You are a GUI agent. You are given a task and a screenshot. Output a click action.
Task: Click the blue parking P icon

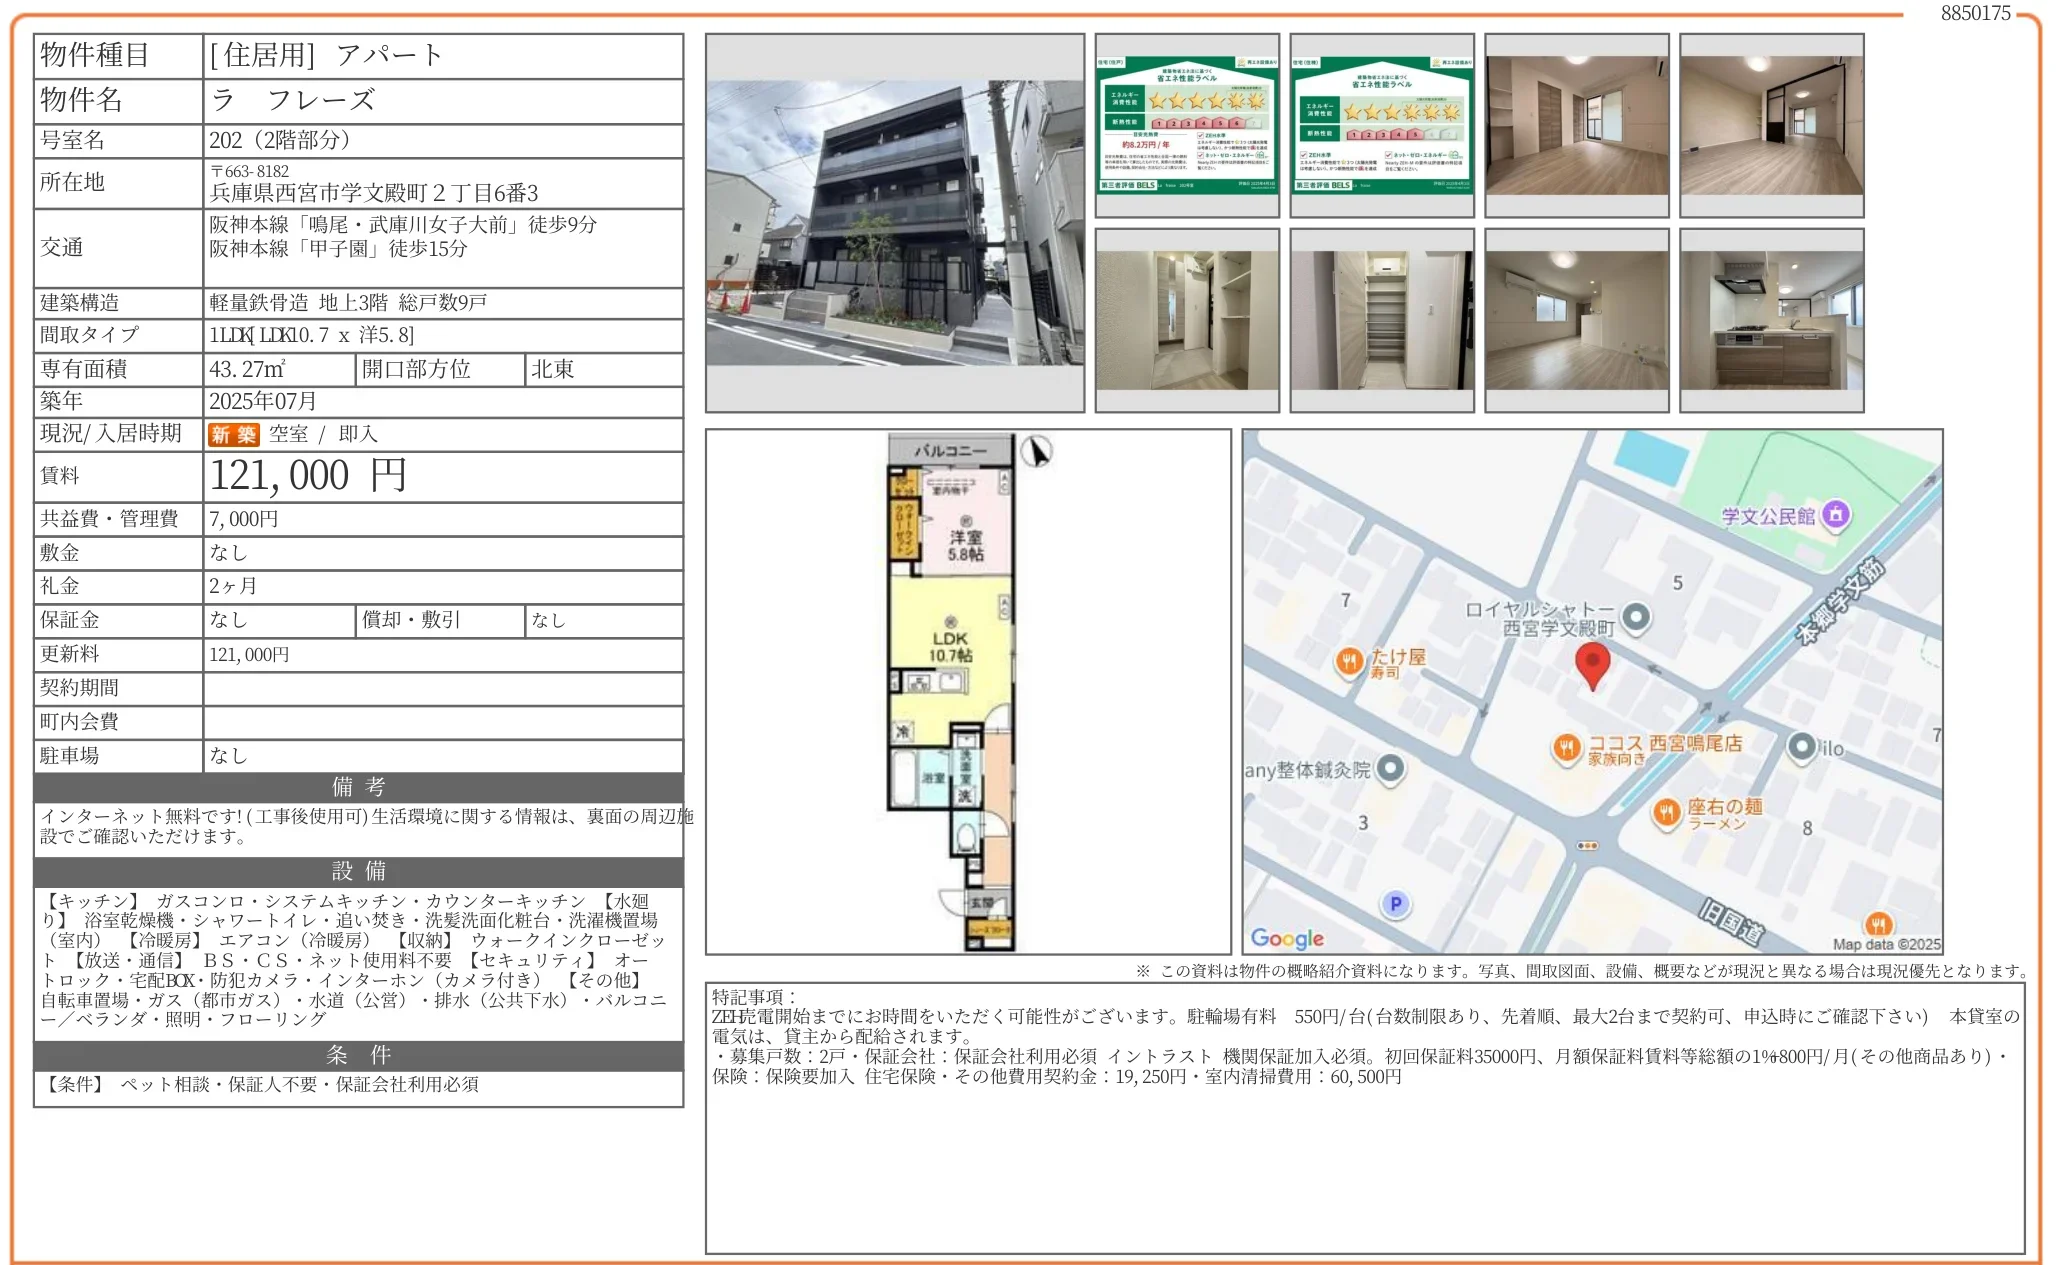1395,904
